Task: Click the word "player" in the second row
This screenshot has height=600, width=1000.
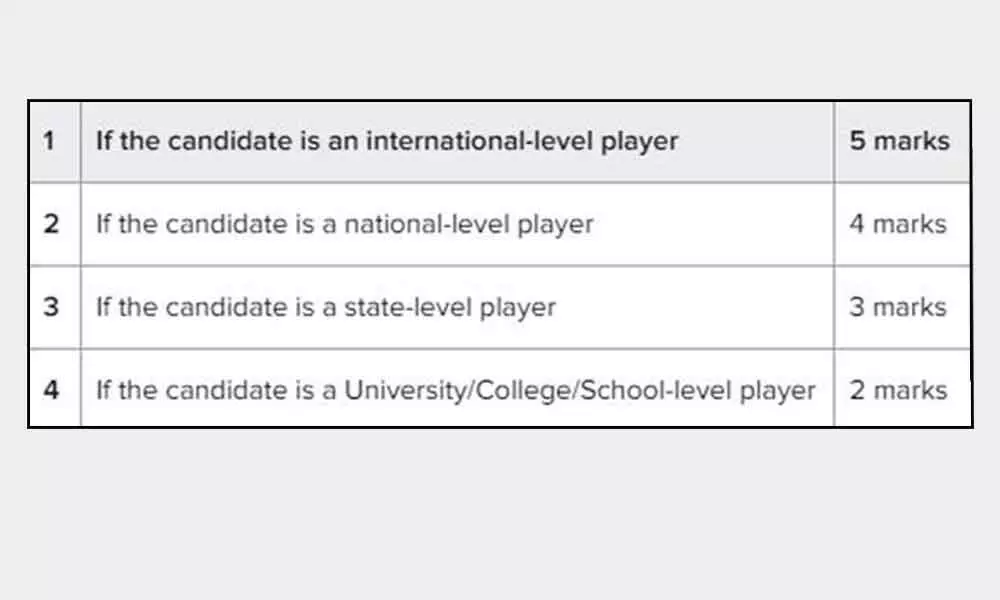Action: pos(557,225)
